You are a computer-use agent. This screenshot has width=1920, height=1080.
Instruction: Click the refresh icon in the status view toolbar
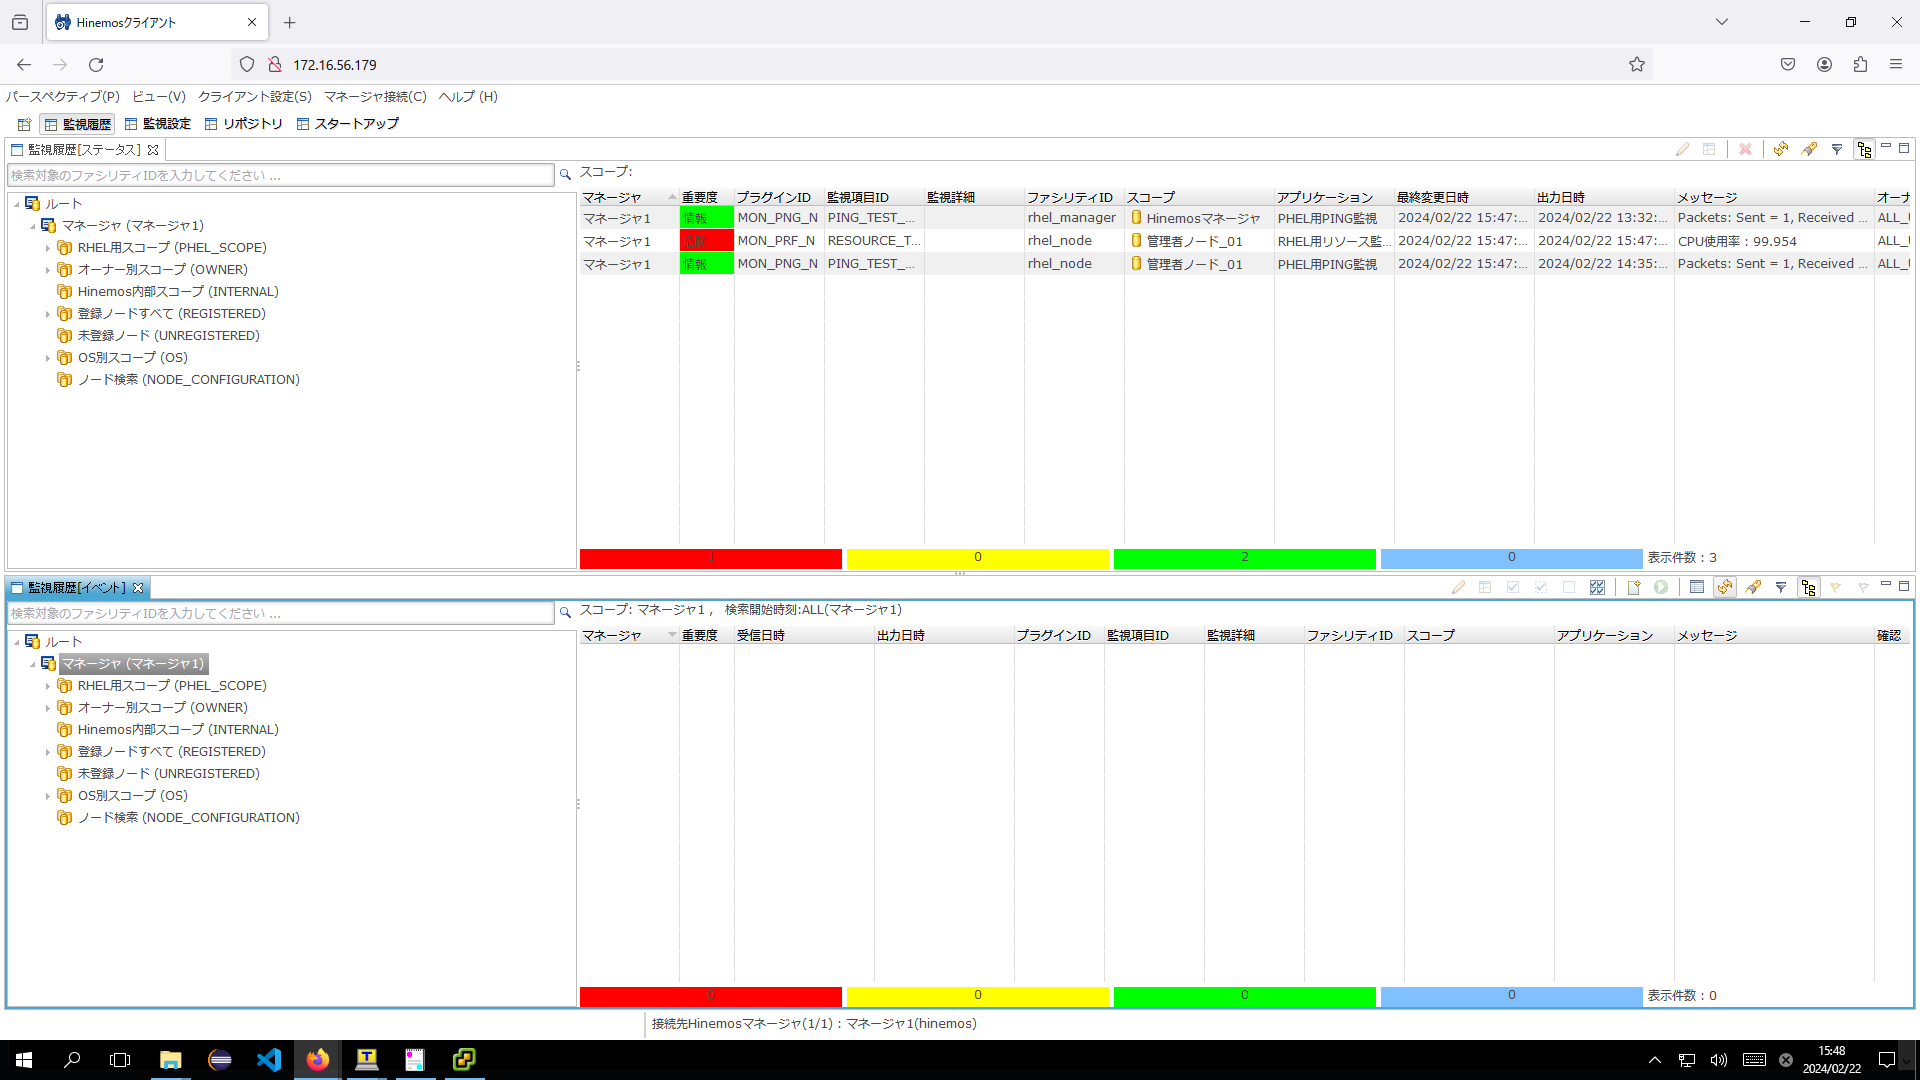[x=1781, y=149]
